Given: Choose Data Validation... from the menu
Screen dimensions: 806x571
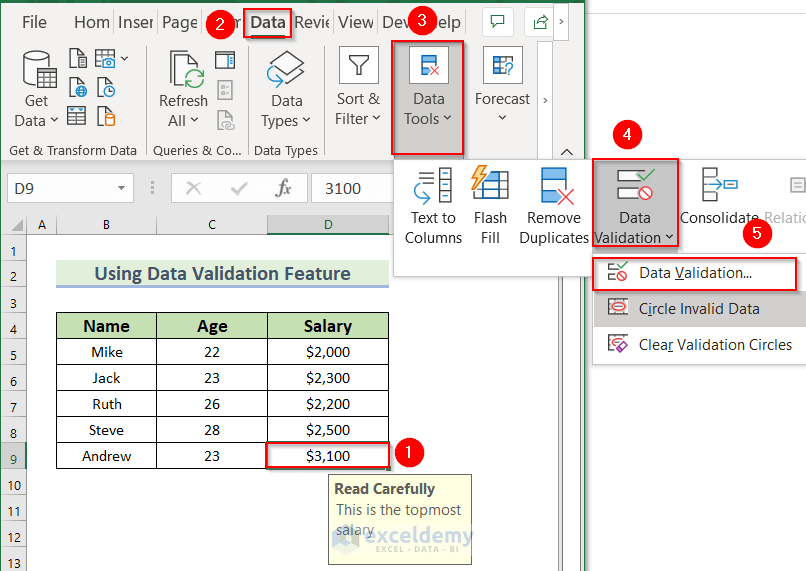Looking at the screenshot, I should 694,273.
